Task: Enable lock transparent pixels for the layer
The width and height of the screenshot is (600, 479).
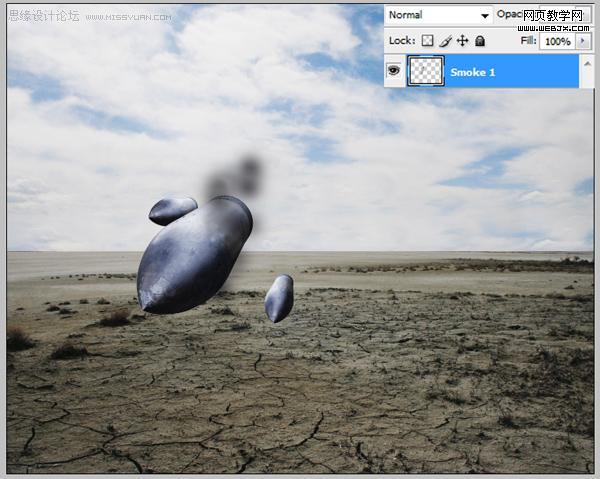Action: pos(427,41)
